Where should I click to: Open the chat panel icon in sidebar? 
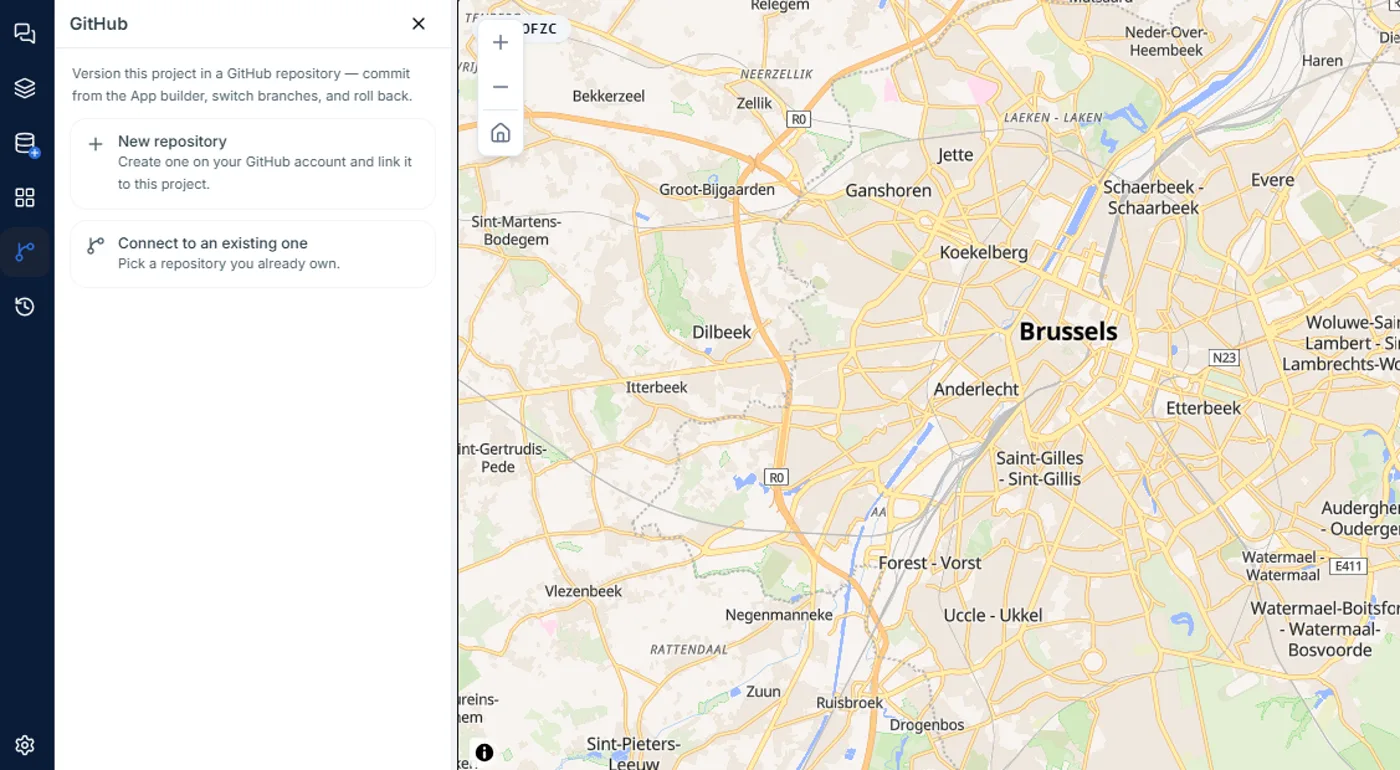25,34
